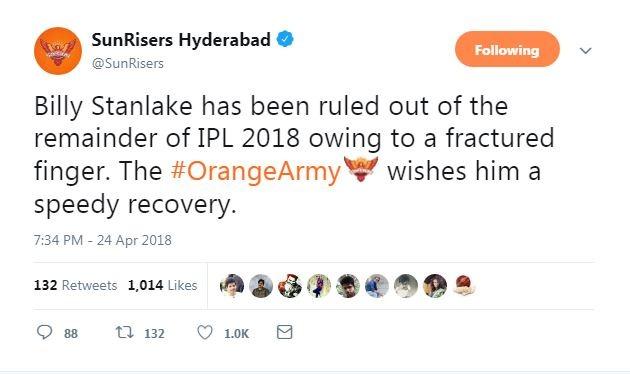Click the 1.0K likes count
Screen dimensions: 630x374
point(237,333)
